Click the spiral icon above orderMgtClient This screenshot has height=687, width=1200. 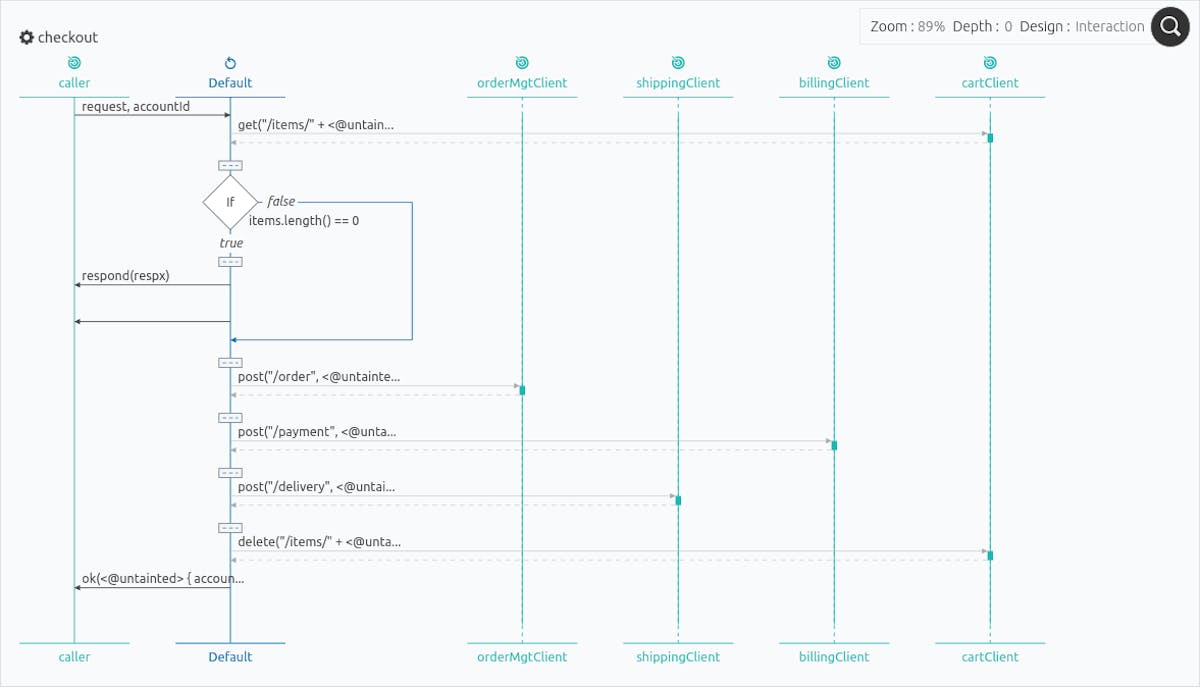pos(521,60)
